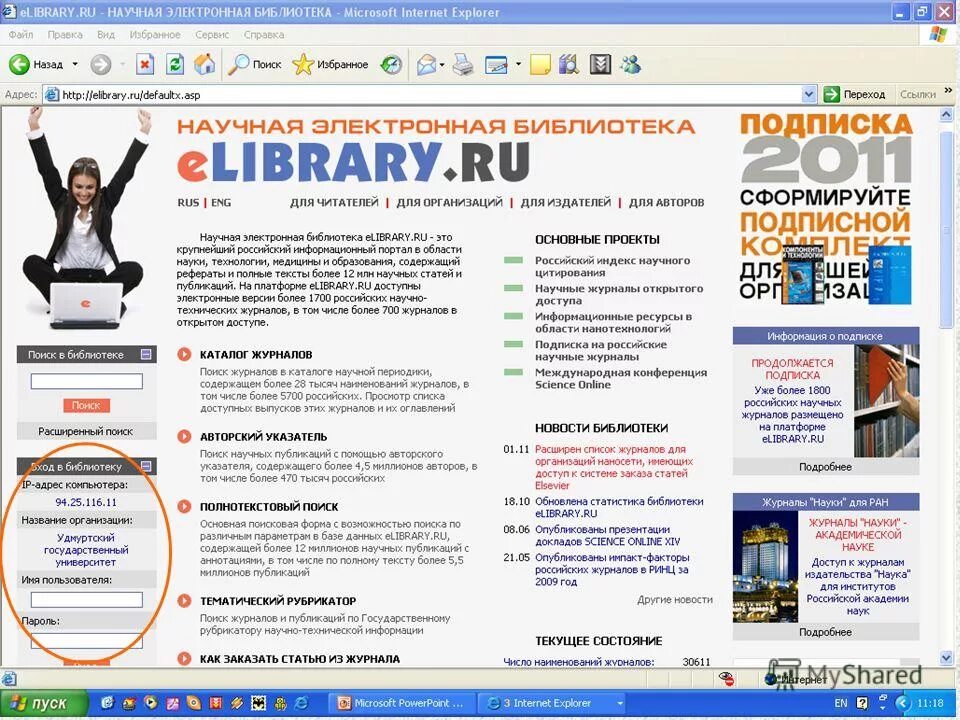This screenshot has height=720, width=960.
Task: Click the Mail envelope toolbar icon
Action: 427,64
